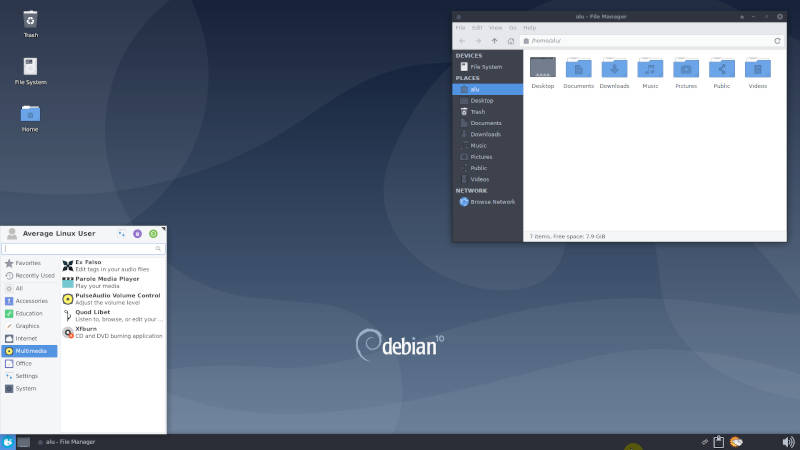Select Desktop in the Places sidebar
800x450 pixels.
(x=487, y=101)
